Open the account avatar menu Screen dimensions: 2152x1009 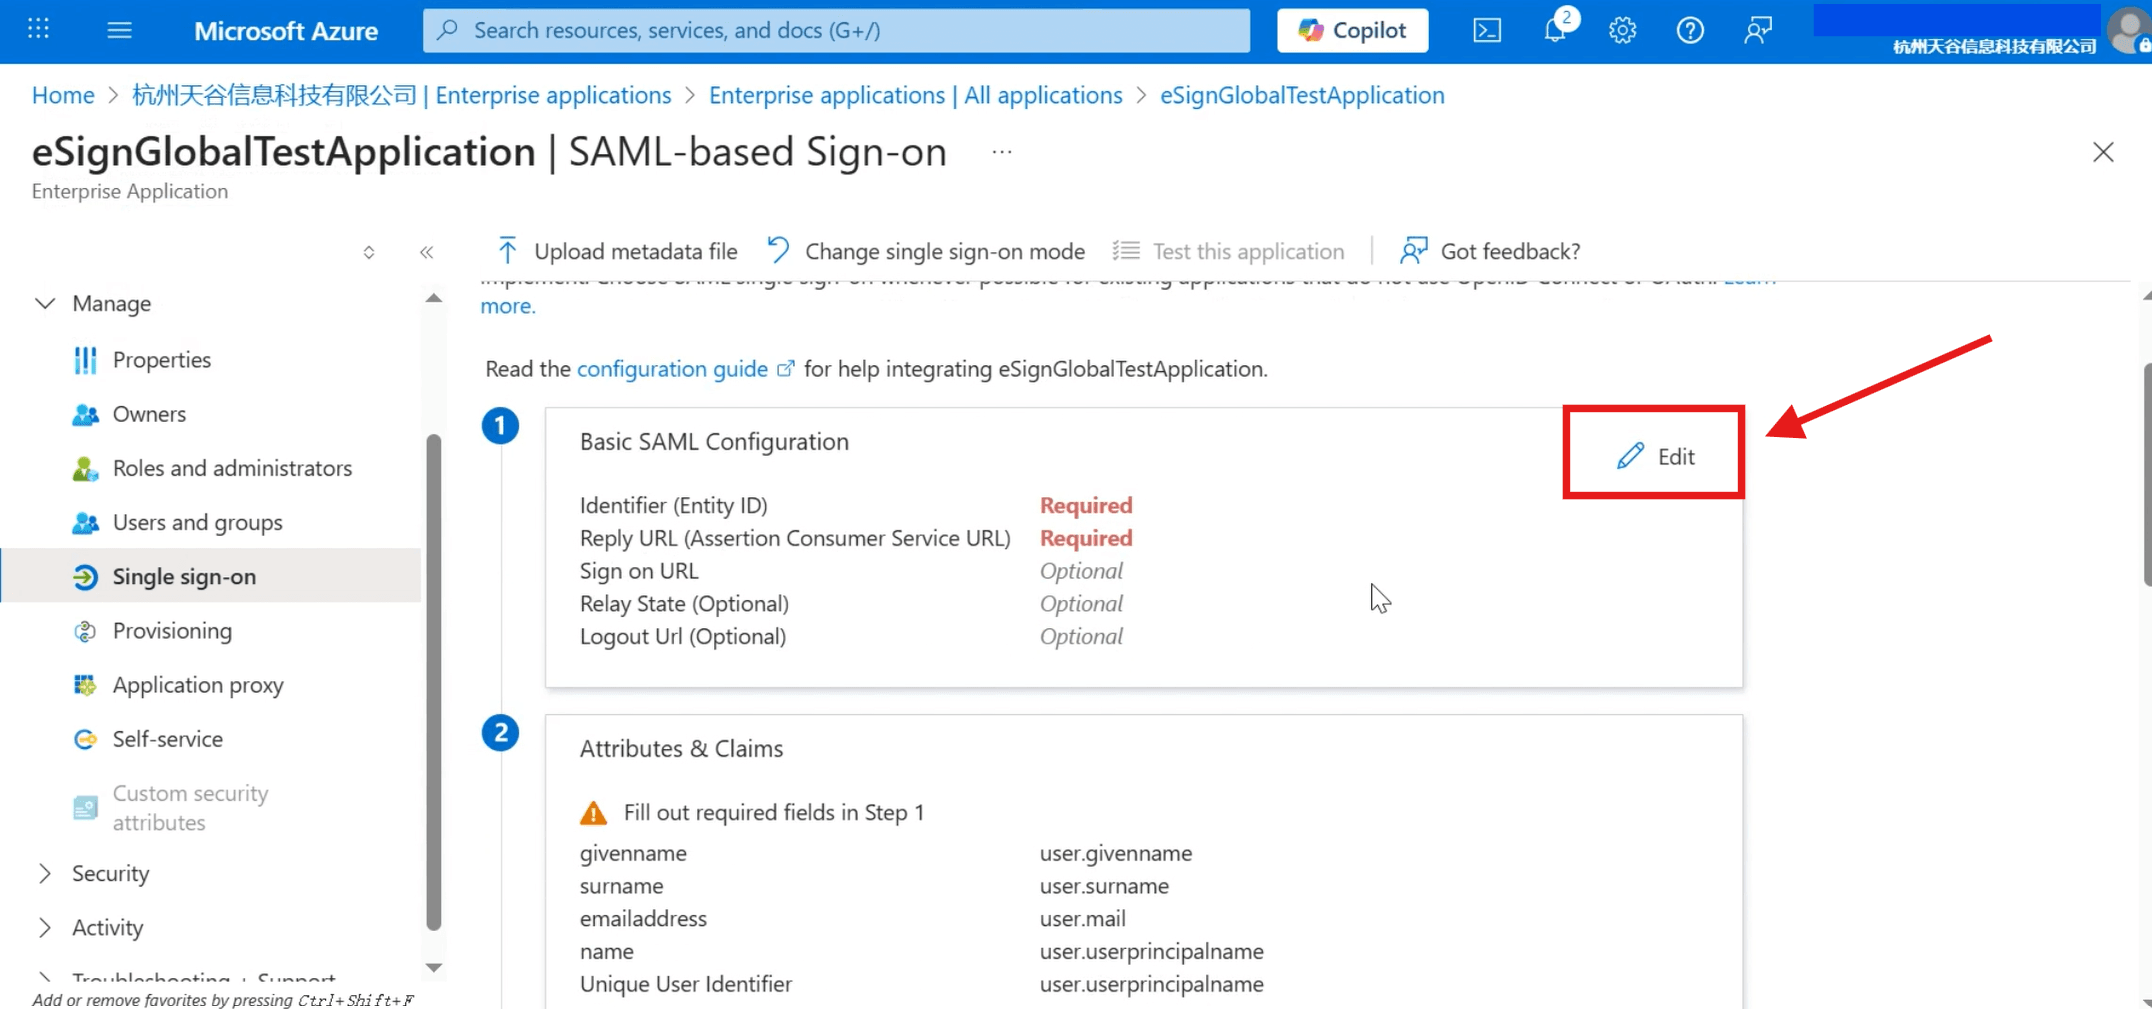[x=2128, y=30]
